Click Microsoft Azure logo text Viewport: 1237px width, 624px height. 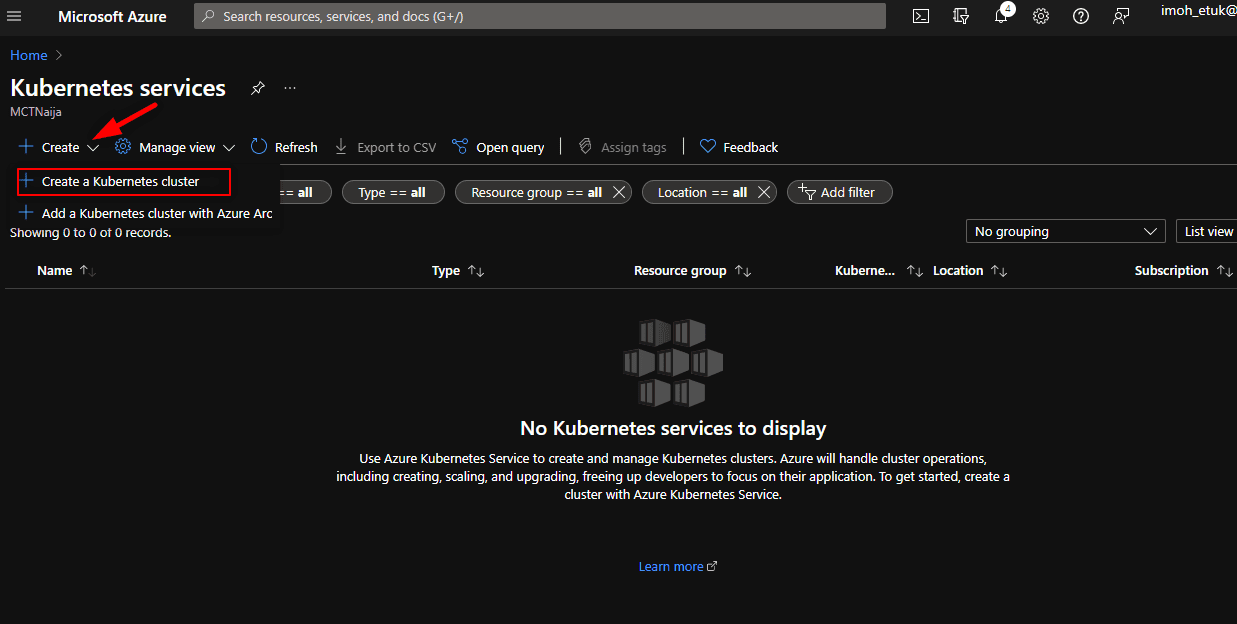pyautogui.click(x=112, y=16)
